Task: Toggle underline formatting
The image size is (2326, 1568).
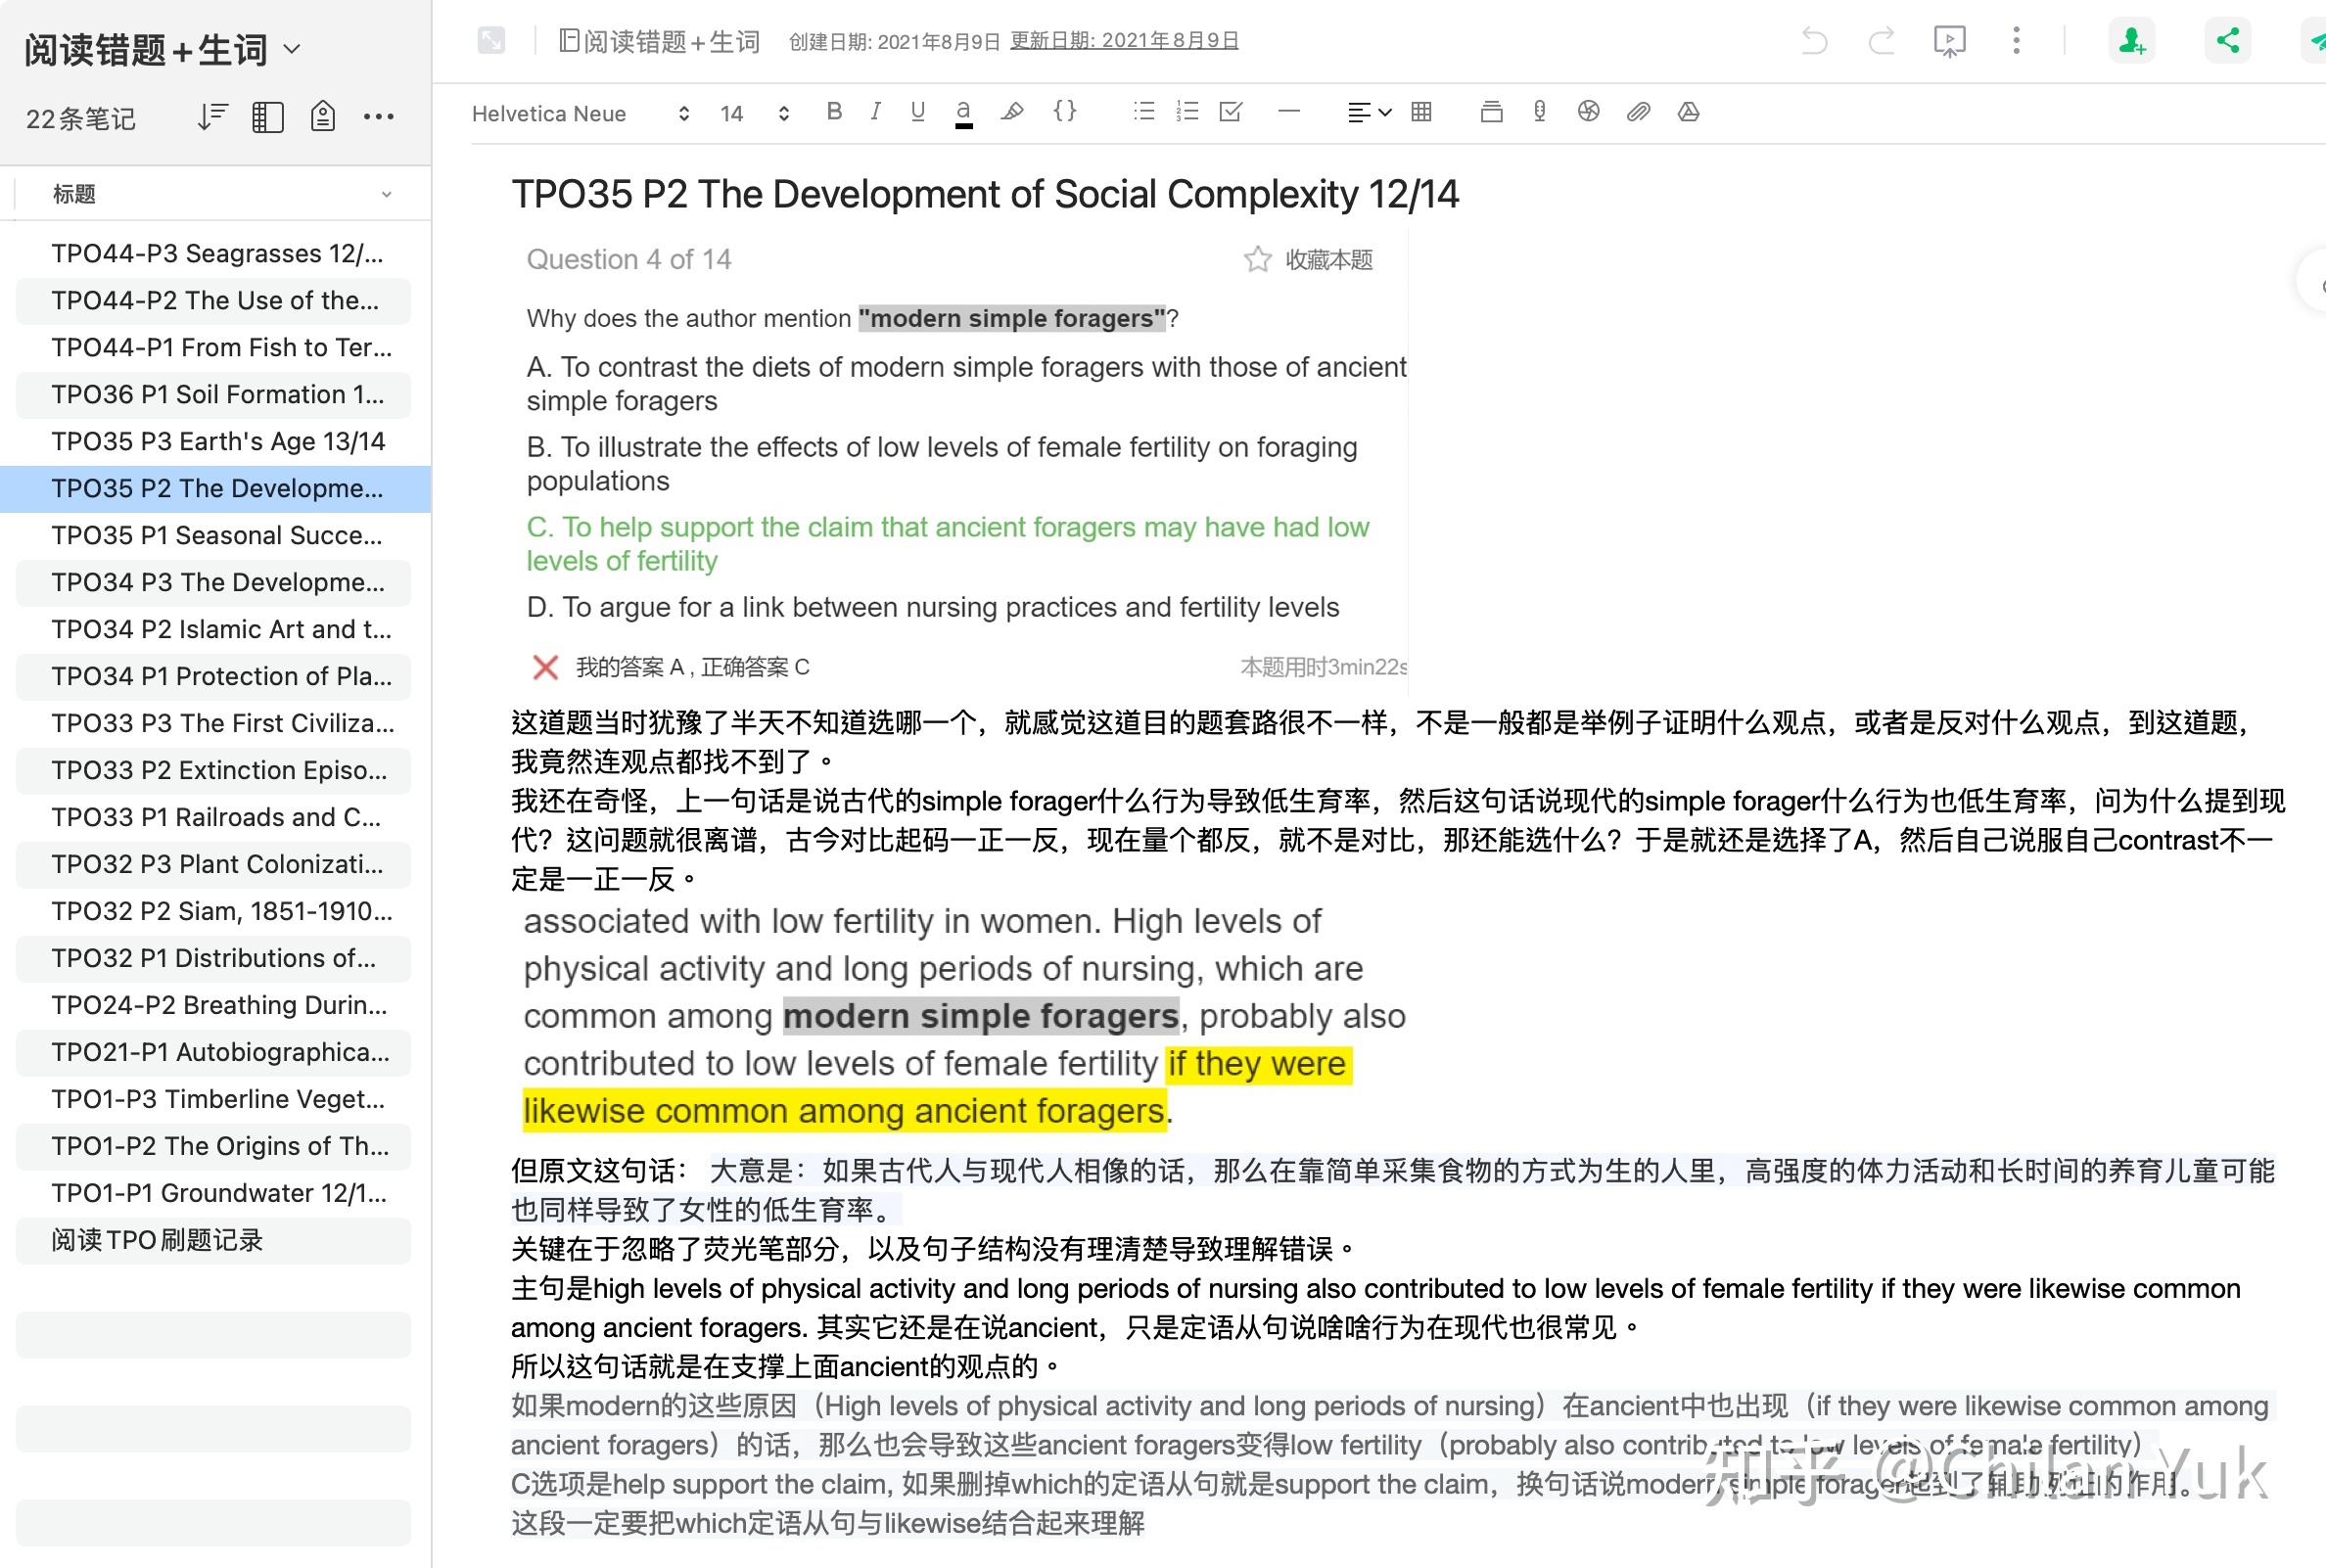Action: [x=917, y=112]
